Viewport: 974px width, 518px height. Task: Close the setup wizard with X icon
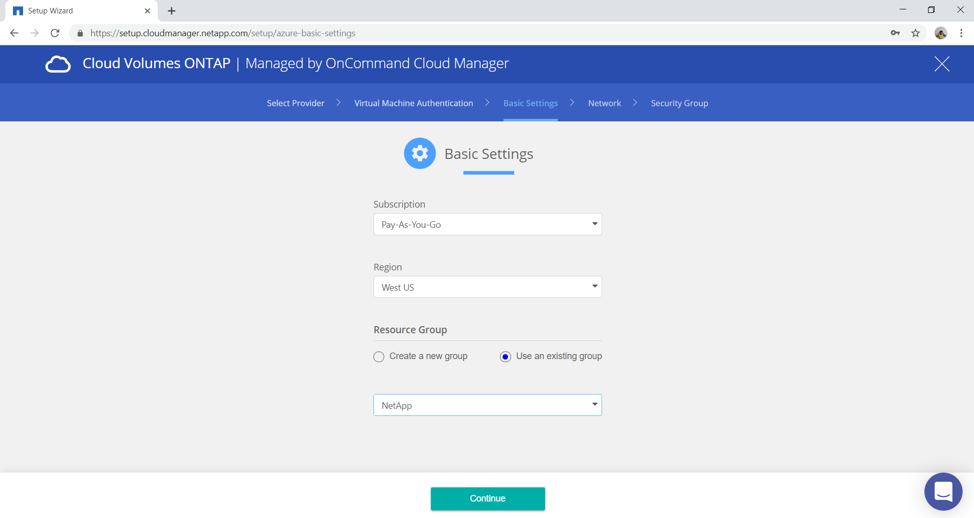click(941, 64)
